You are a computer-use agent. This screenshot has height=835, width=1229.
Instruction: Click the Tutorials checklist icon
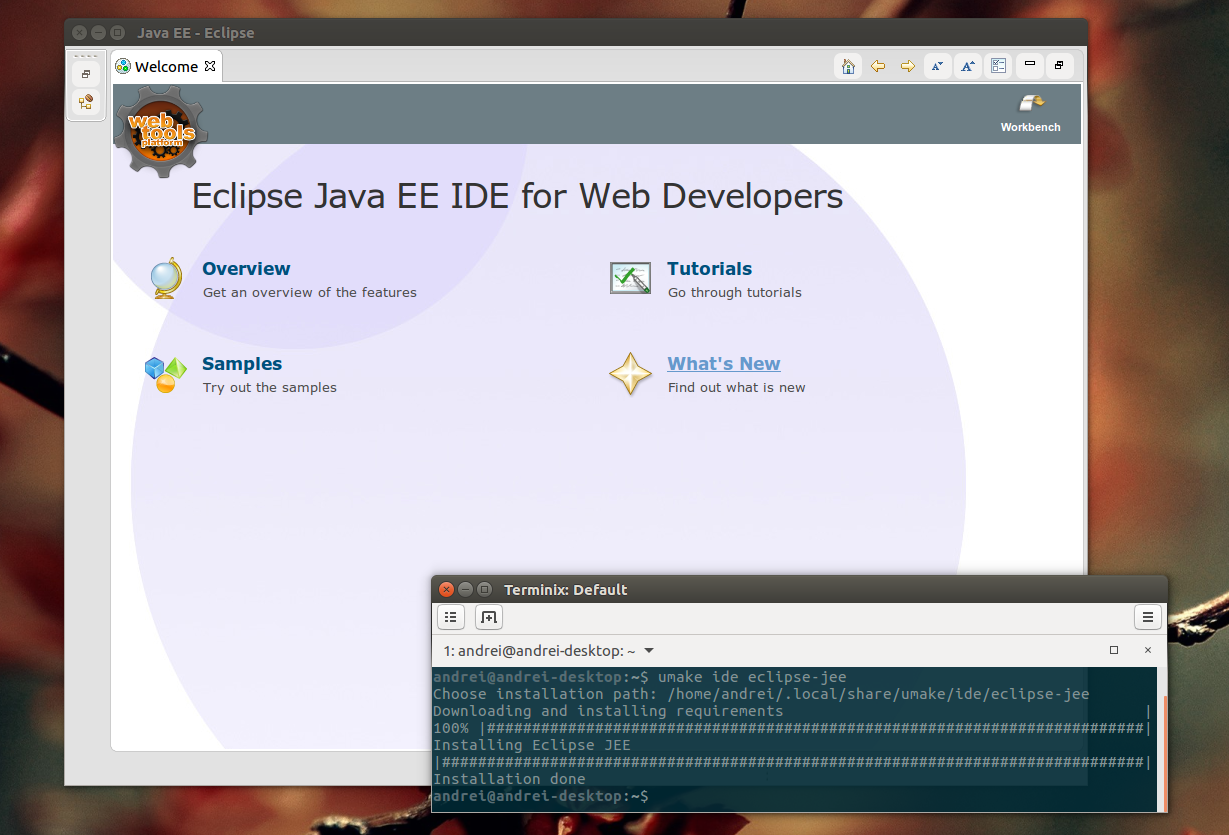click(630, 278)
